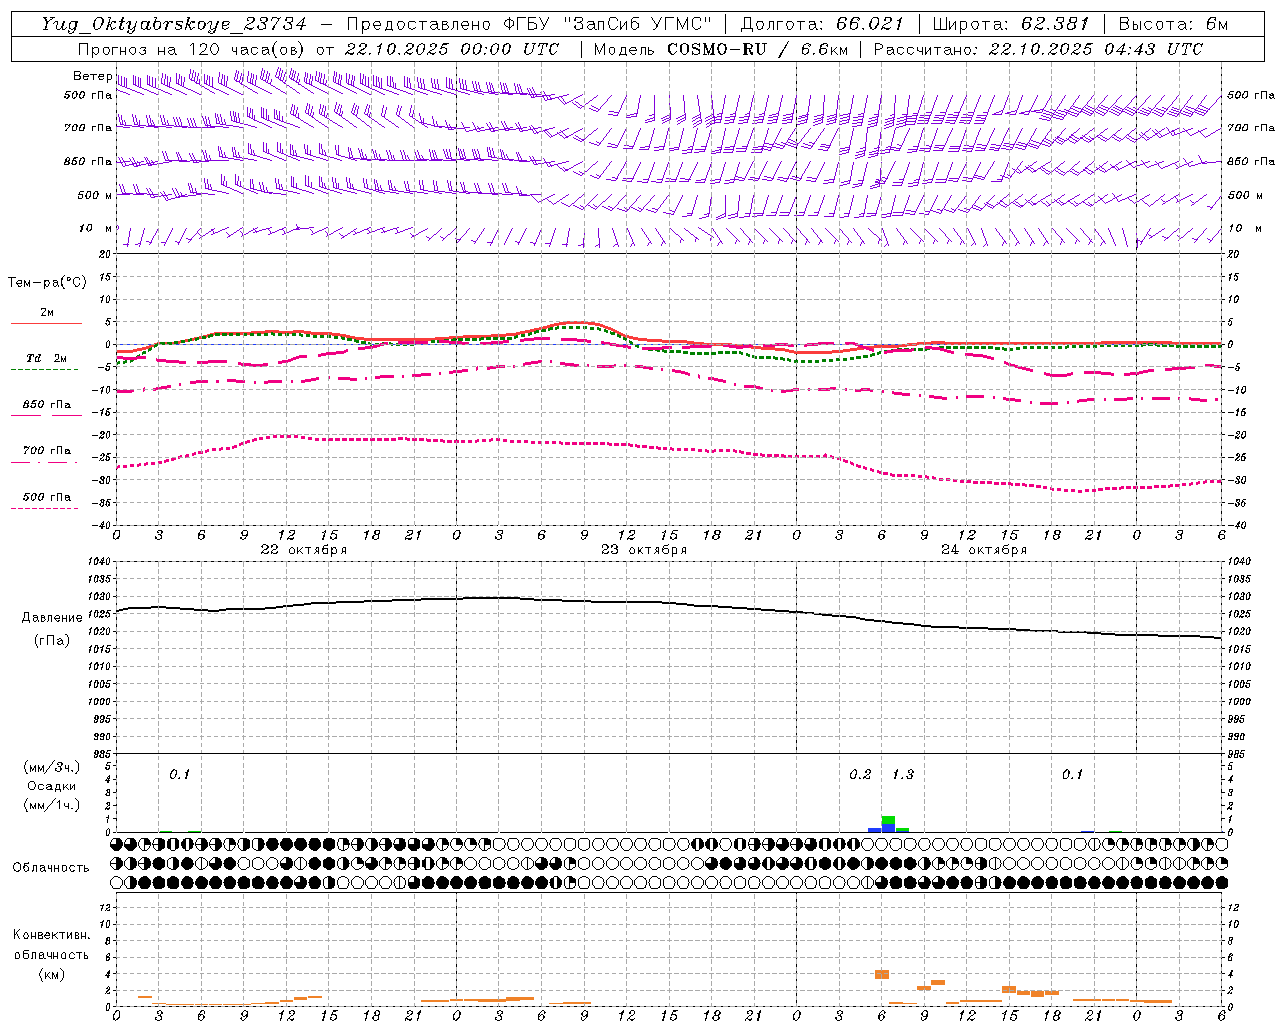
Task: Click the "(гПа)" pressure unit label
Action: click(x=52, y=641)
